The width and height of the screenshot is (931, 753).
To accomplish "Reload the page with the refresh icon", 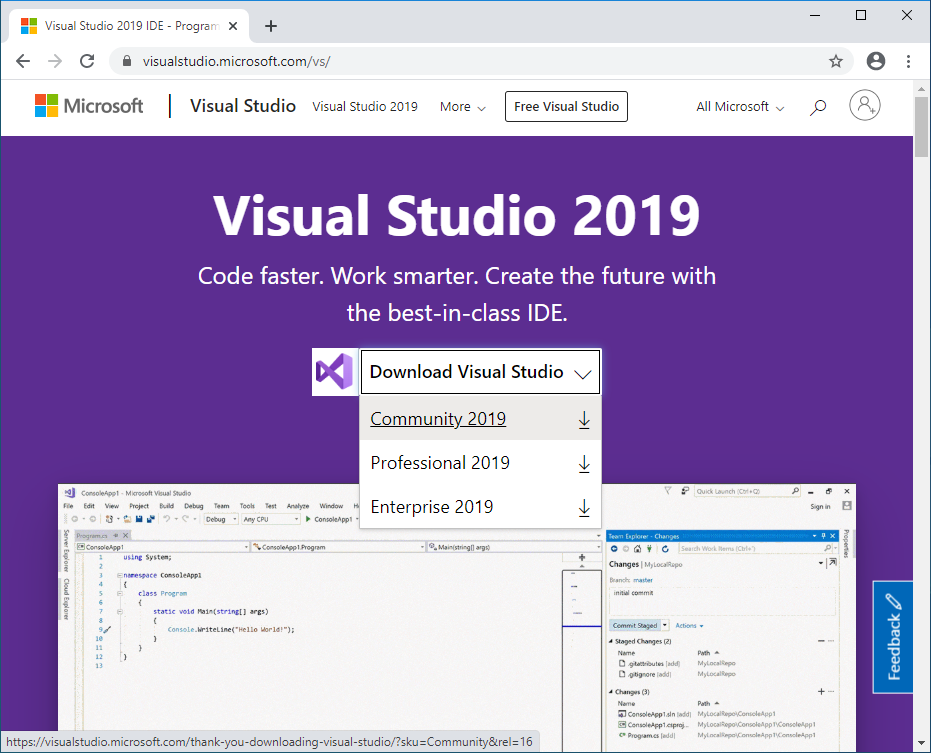I will click(x=87, y=61).
